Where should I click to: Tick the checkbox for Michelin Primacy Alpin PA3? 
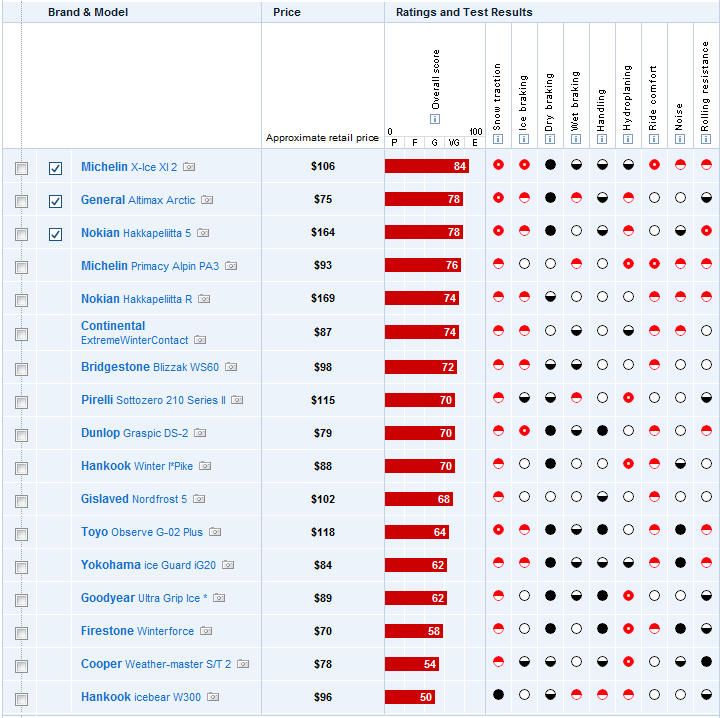click(22, 267)
